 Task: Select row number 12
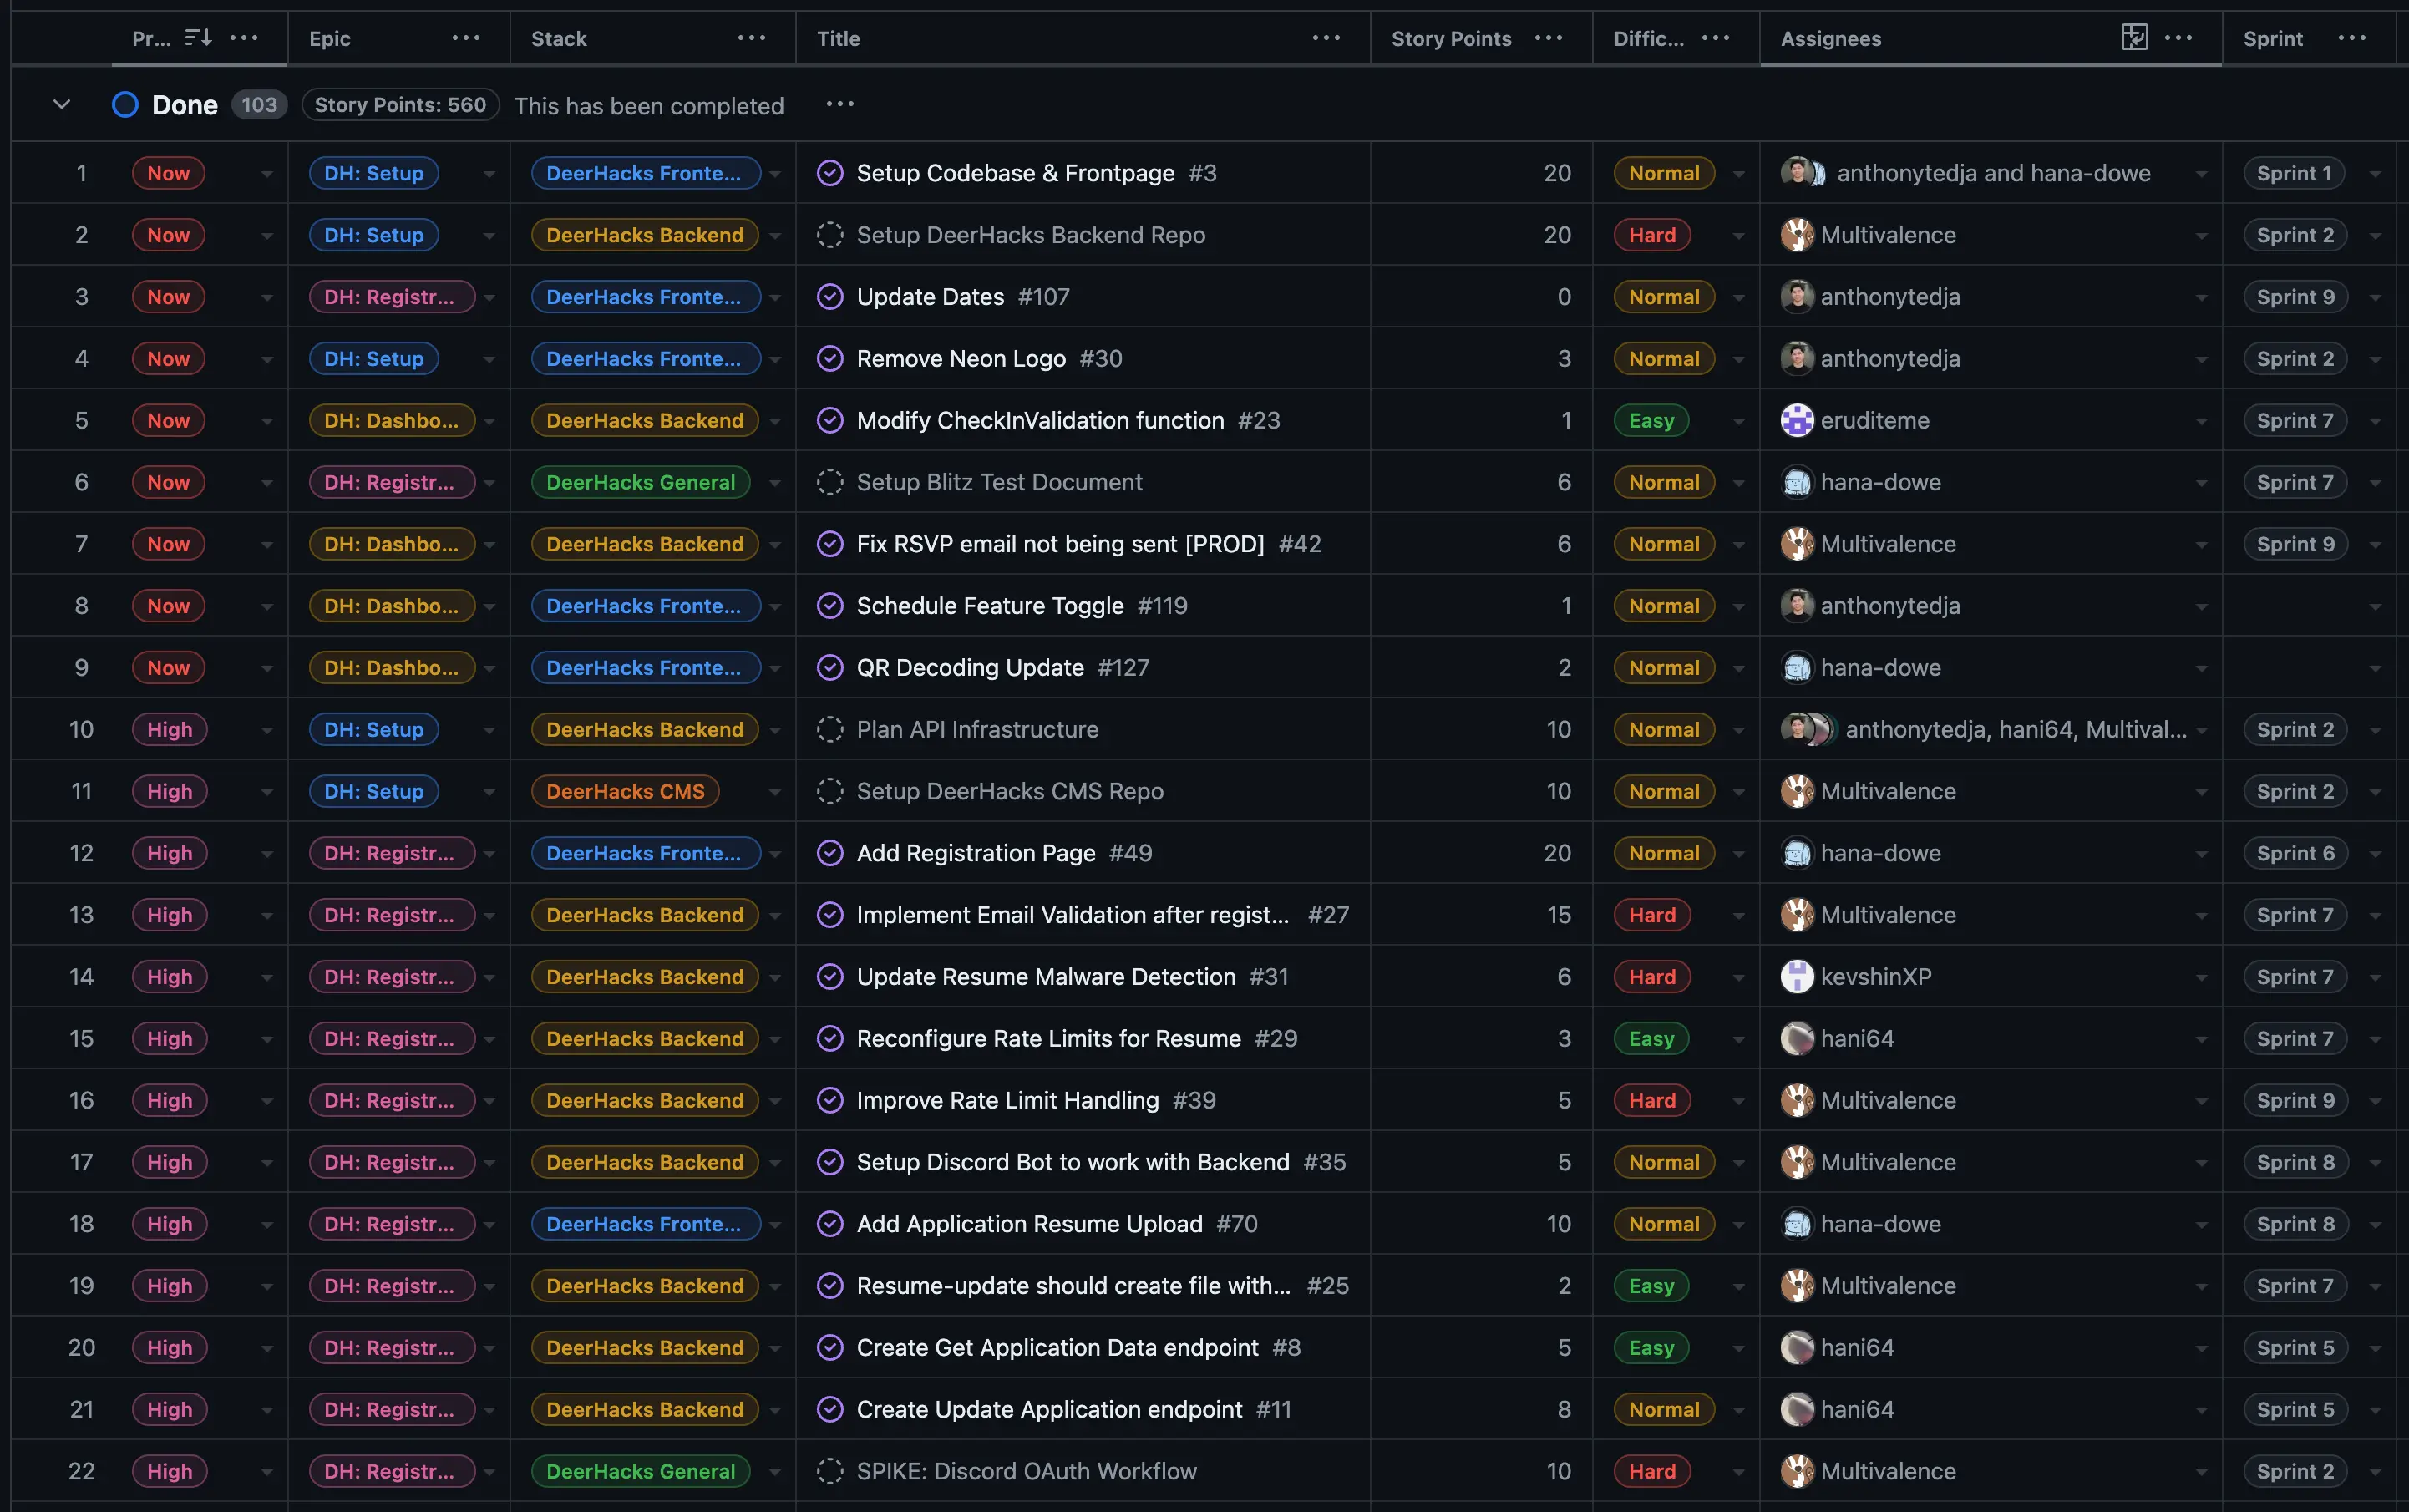(81, 853)
